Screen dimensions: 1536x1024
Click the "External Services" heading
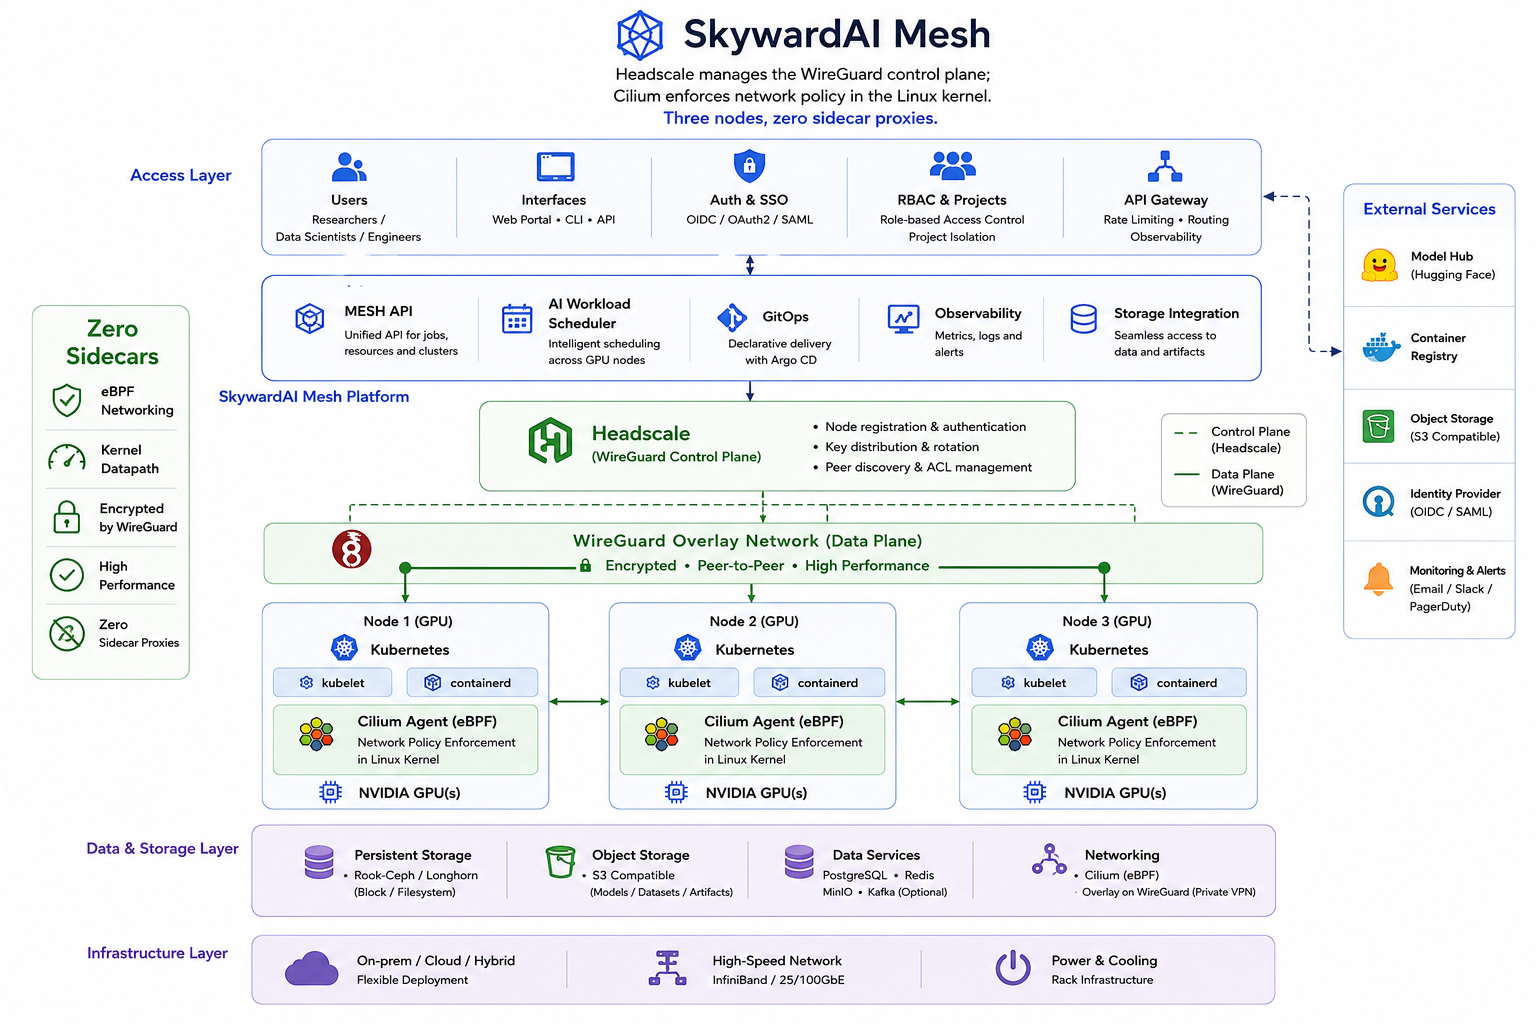coord(1429,209)
